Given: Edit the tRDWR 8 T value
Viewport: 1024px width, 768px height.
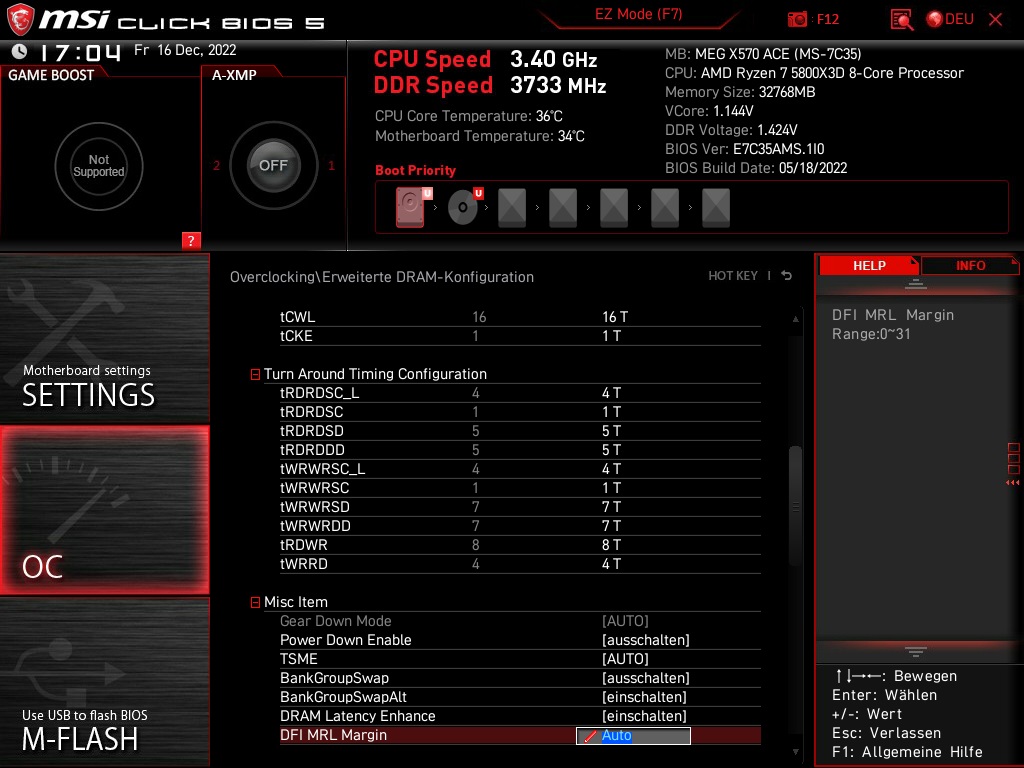Looking at the screenshot, I should (611, 545).
